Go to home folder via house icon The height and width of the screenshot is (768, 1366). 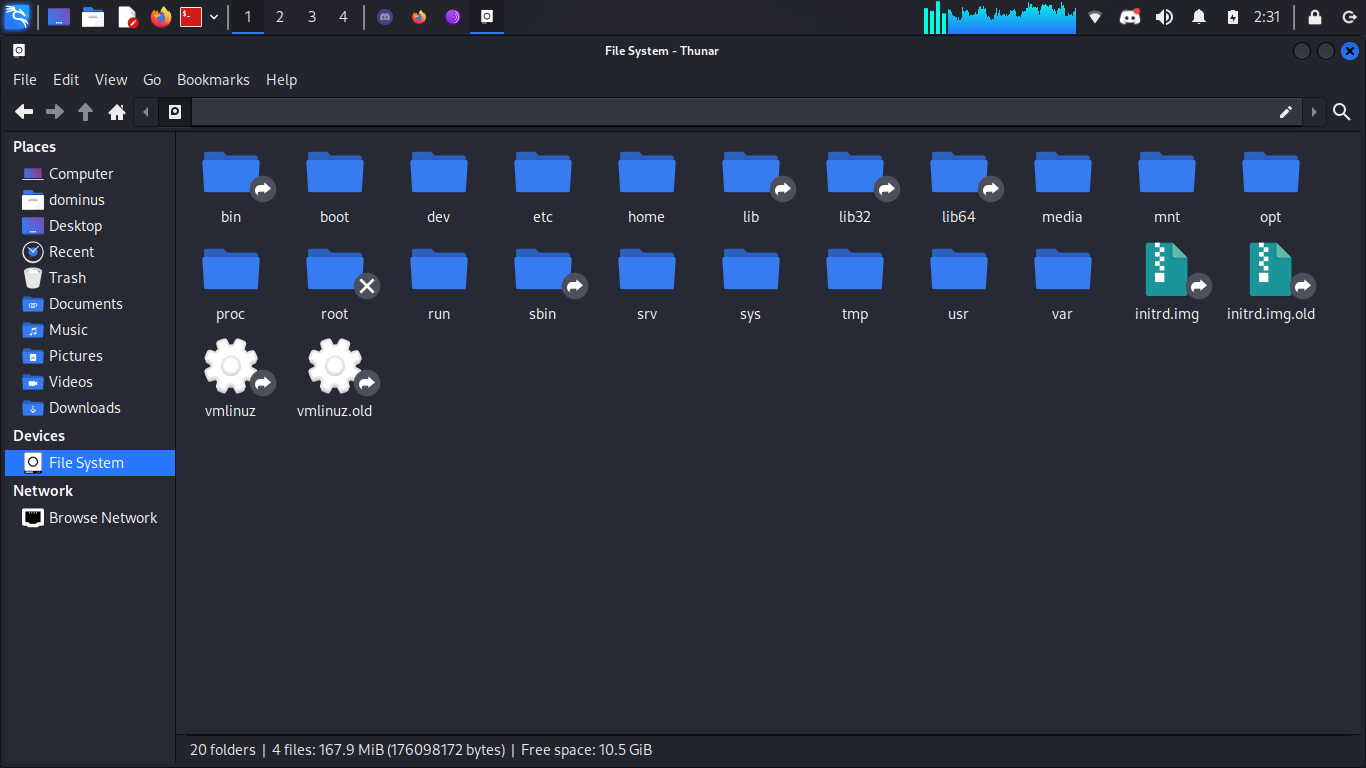pyautogui.click(x=117, y=112)
